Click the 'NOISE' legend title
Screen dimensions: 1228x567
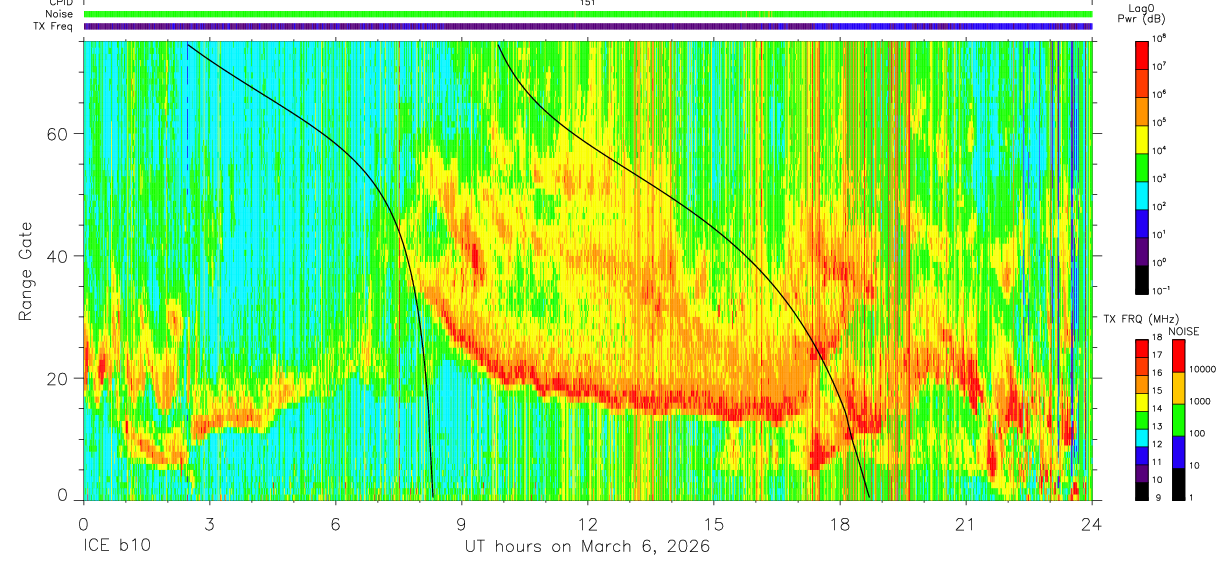[x=1185, y=330]
